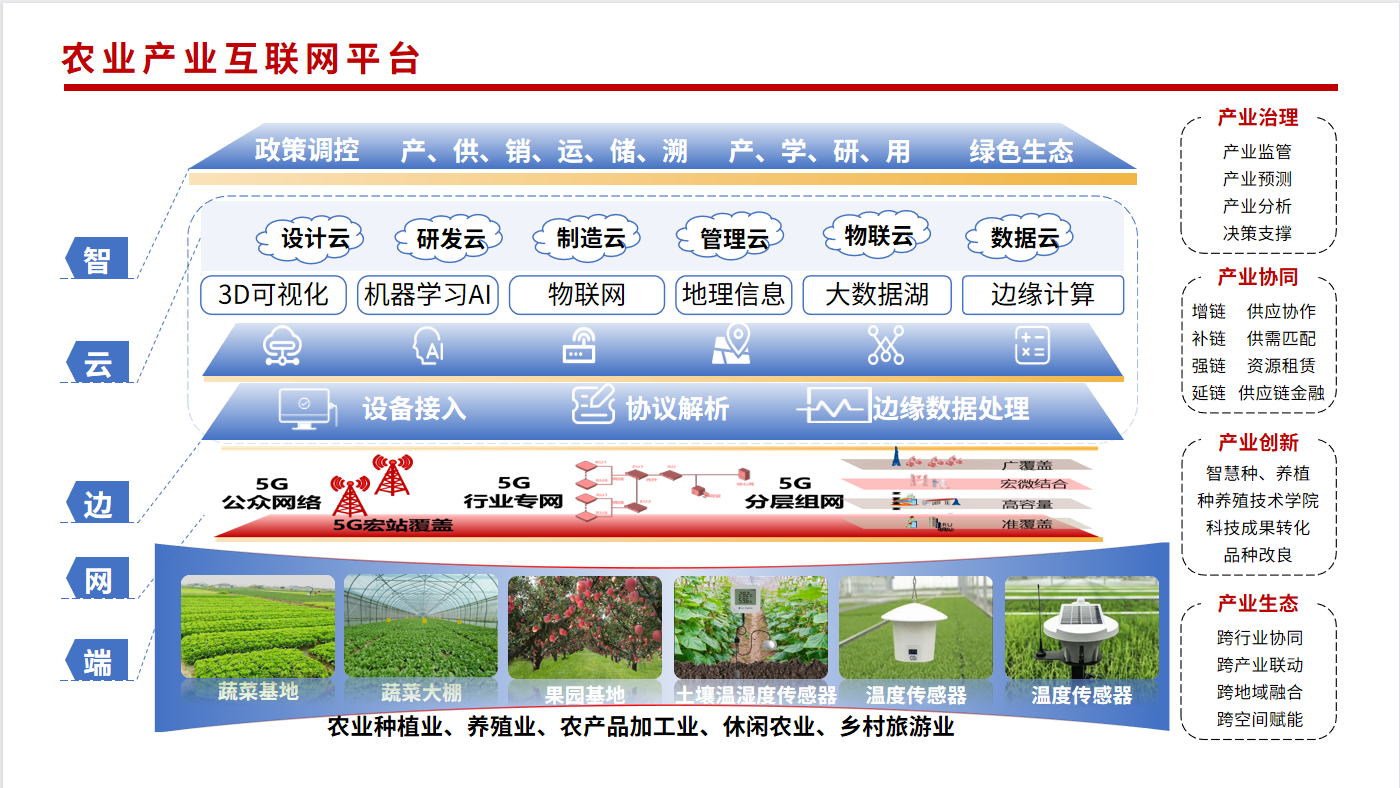Select 绿色生态 in the top banner
The image size is (1400, 788).
pyautogui.click(x=1022, y=151)
